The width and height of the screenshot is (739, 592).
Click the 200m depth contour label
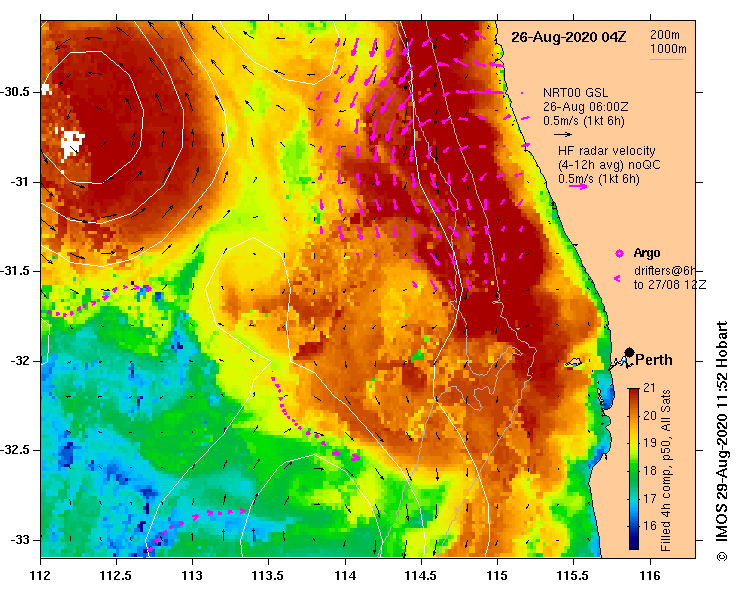point(665,34)
